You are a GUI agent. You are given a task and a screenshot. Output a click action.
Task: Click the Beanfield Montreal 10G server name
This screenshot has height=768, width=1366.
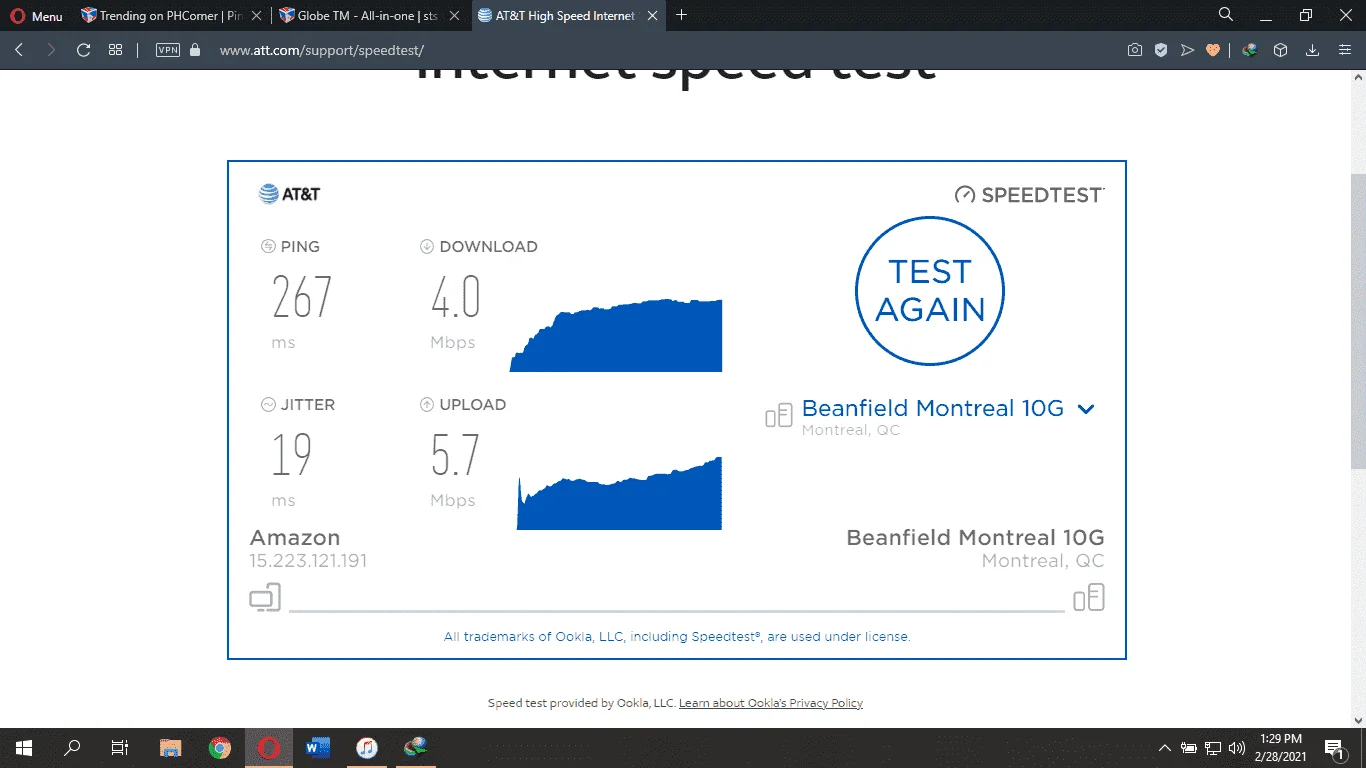coord(932,408)
